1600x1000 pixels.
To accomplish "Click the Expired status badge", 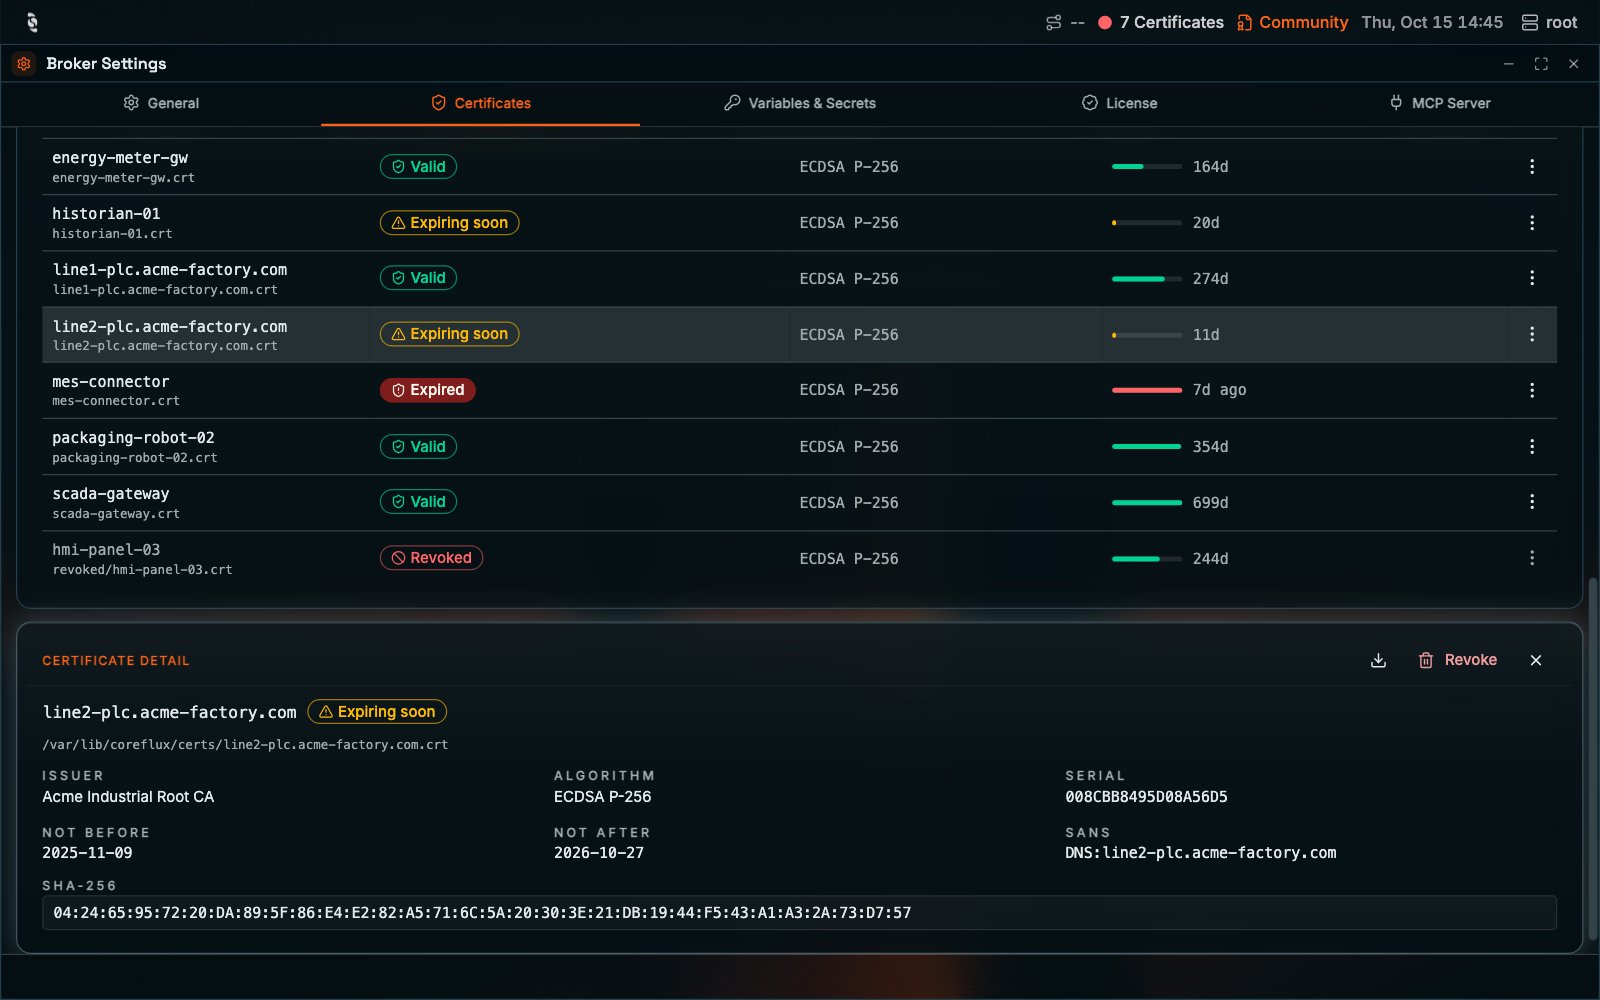I will (x=428, y=390).
